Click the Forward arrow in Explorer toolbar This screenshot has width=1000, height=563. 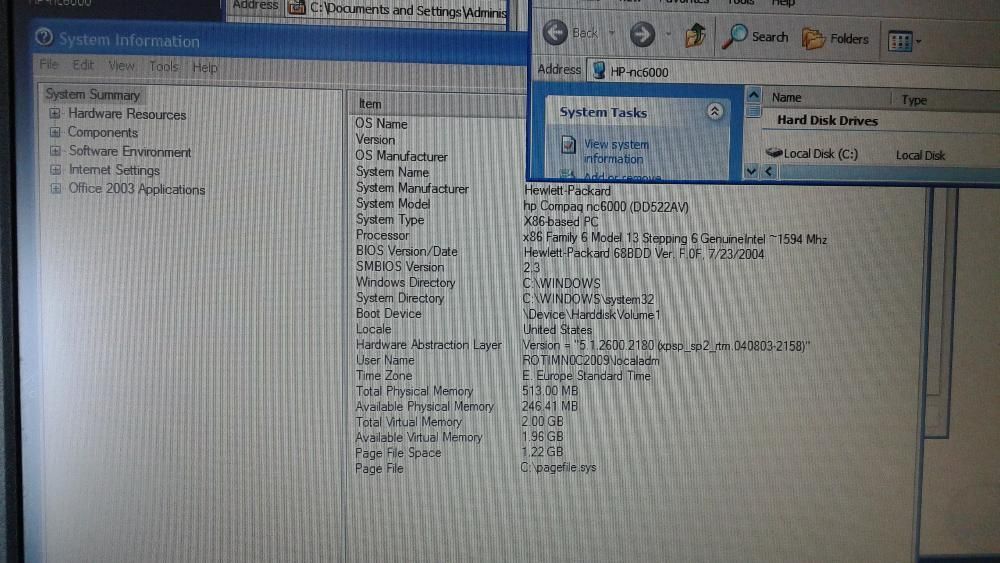[x=642, y=34]
